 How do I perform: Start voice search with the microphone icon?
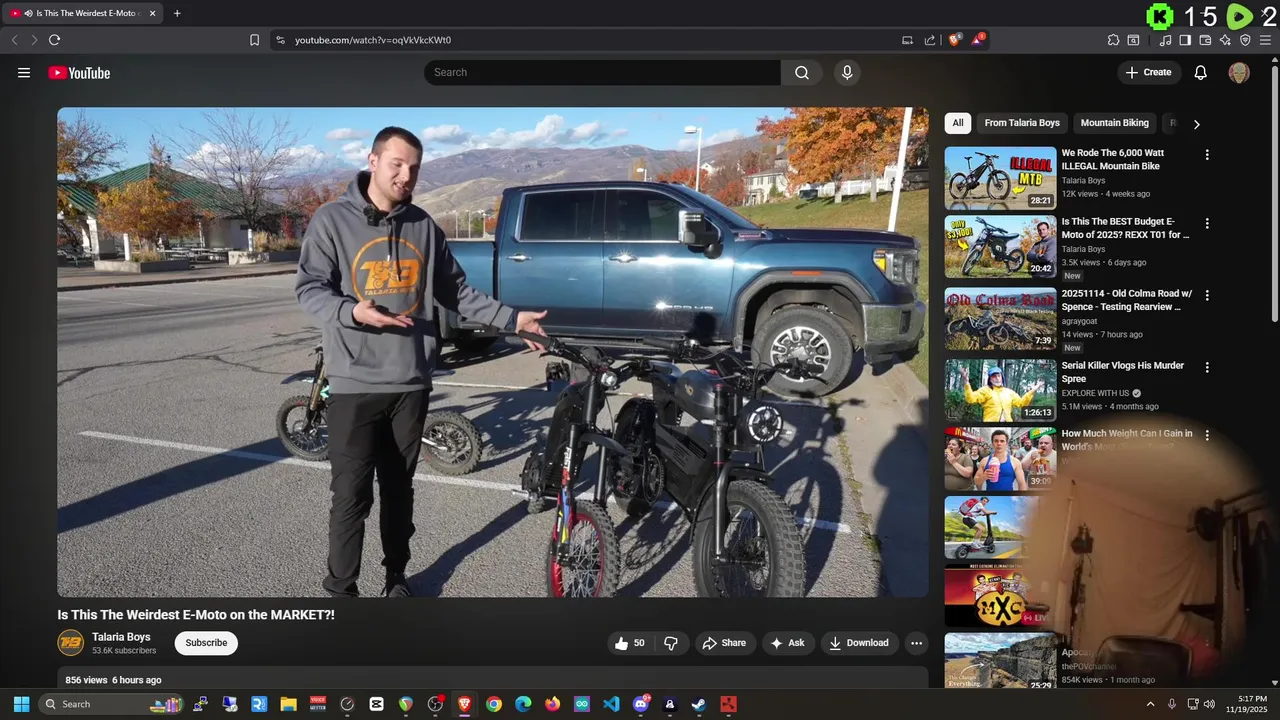click(x=847, y=72)
